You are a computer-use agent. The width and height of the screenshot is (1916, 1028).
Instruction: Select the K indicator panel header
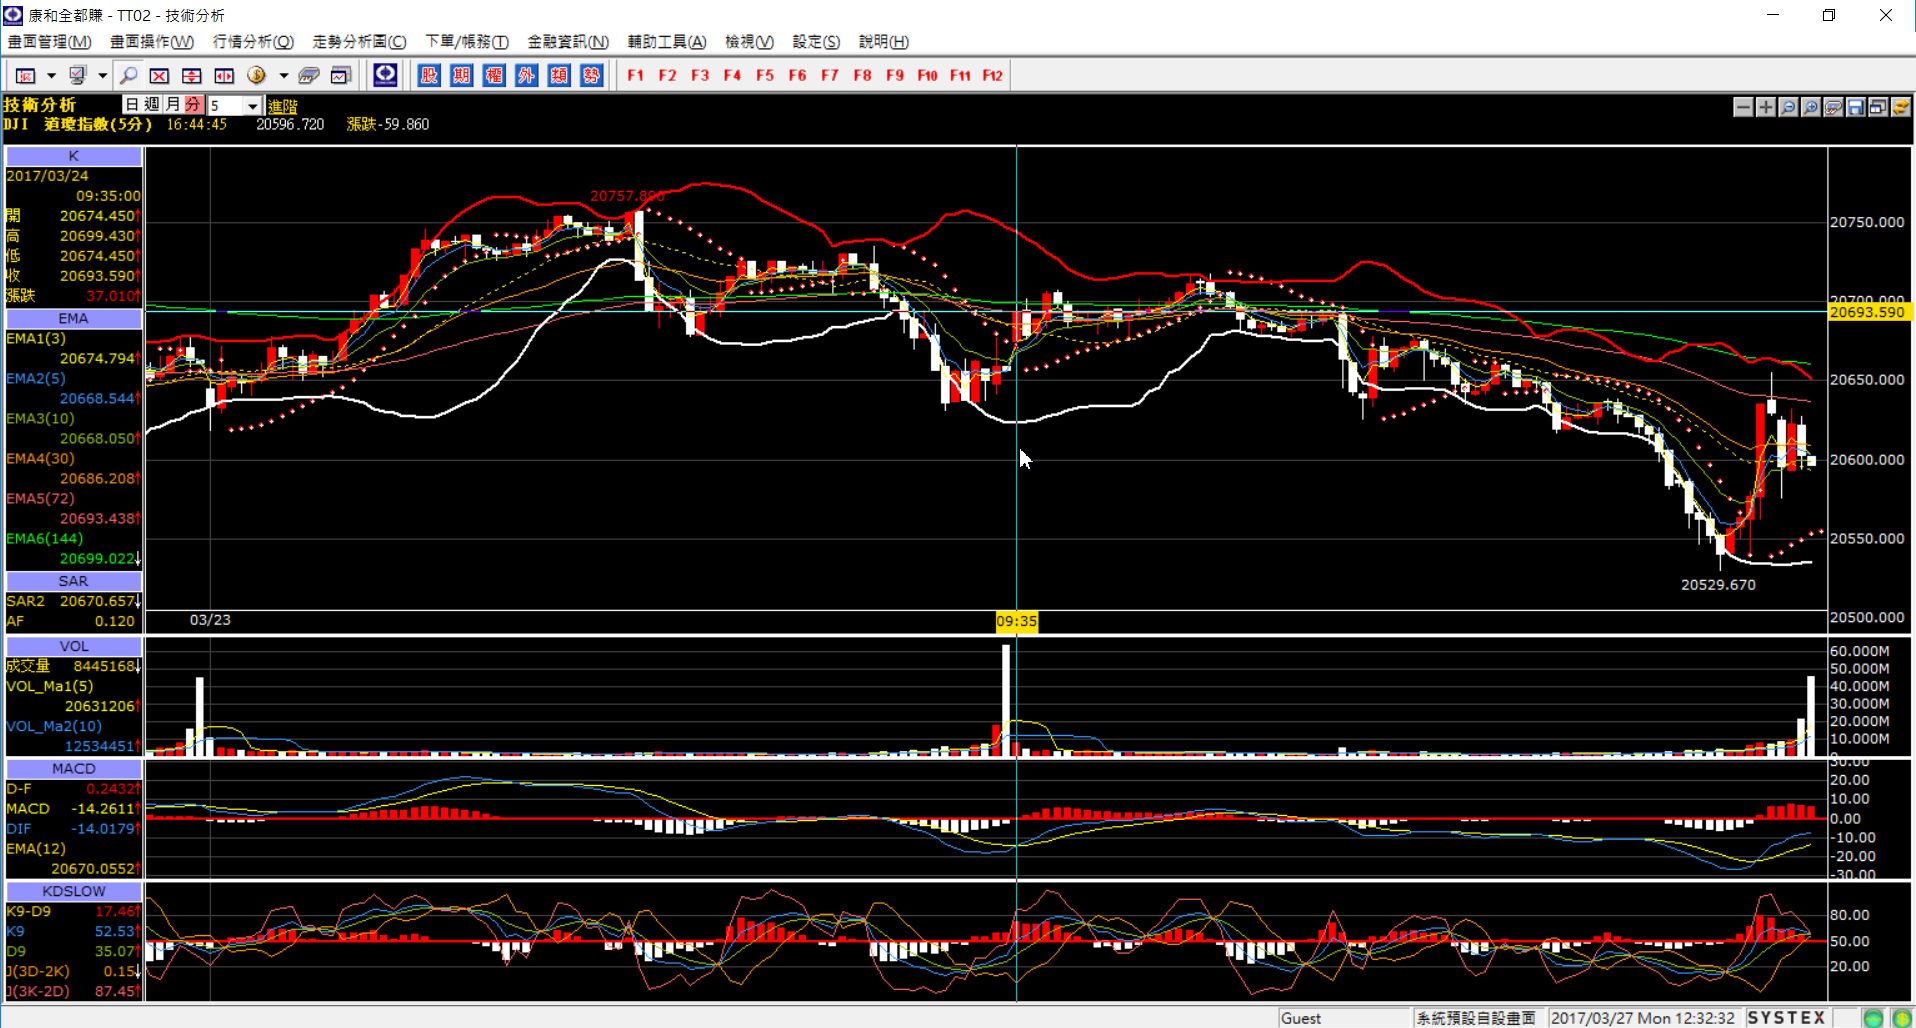coord(73,156)
